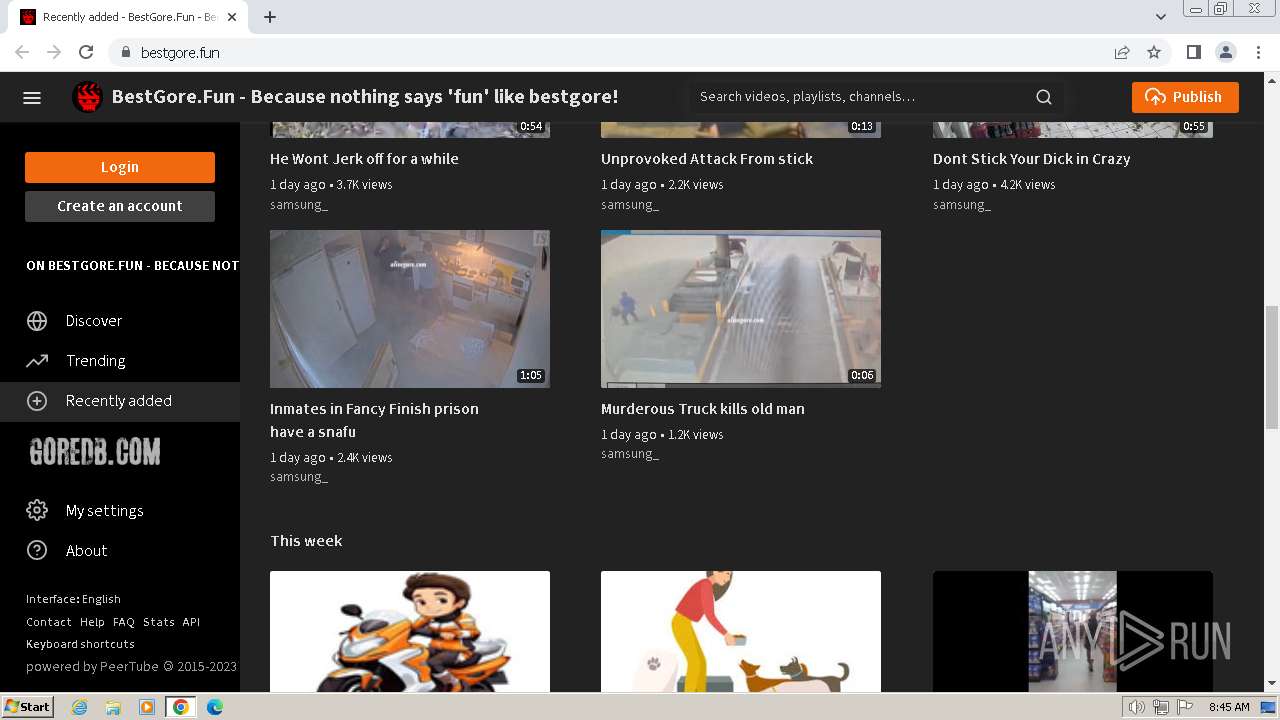Open man feeding dogs video thumbnail
Image resolution: width=1280 pixels, height=720 pixels.
(741, 632)
